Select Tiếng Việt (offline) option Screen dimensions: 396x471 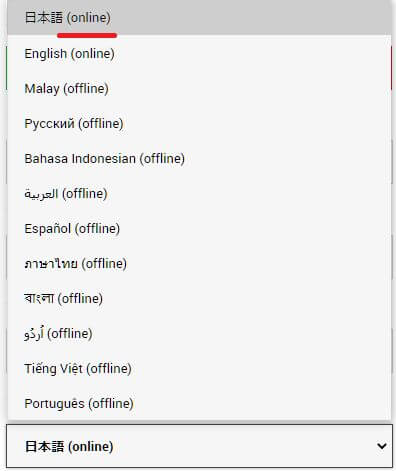pyautogui.click(x=199, y=368)
